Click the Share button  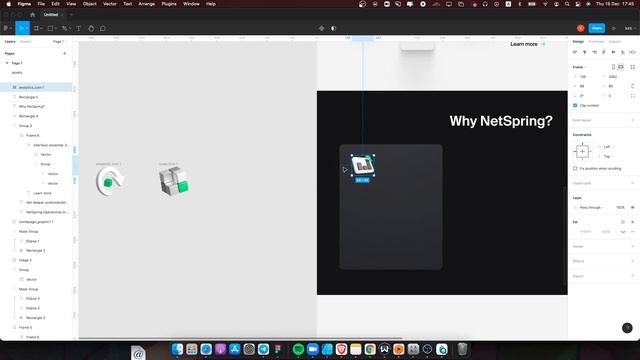597,28
